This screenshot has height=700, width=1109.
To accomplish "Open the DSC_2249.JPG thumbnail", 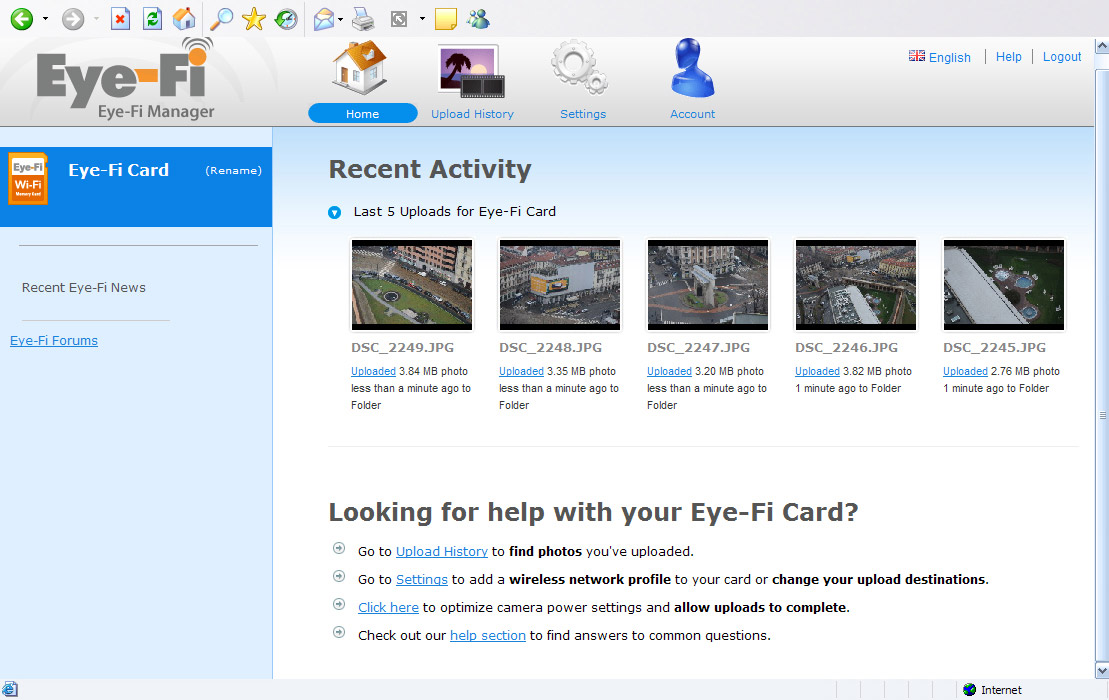I will (412, 285).
